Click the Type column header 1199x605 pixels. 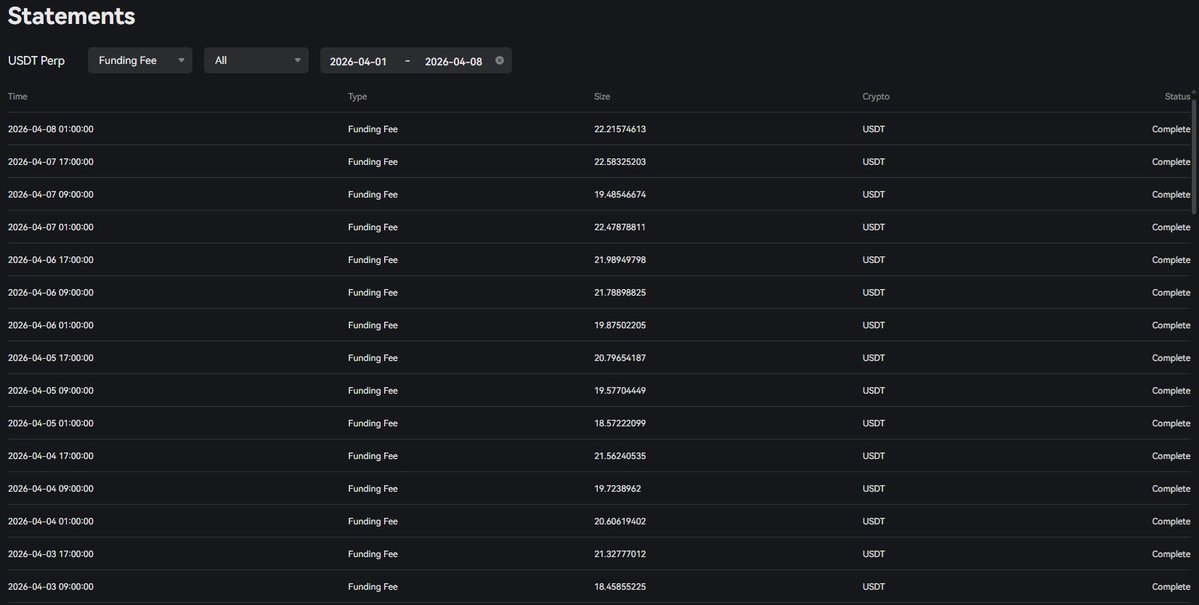357,96
